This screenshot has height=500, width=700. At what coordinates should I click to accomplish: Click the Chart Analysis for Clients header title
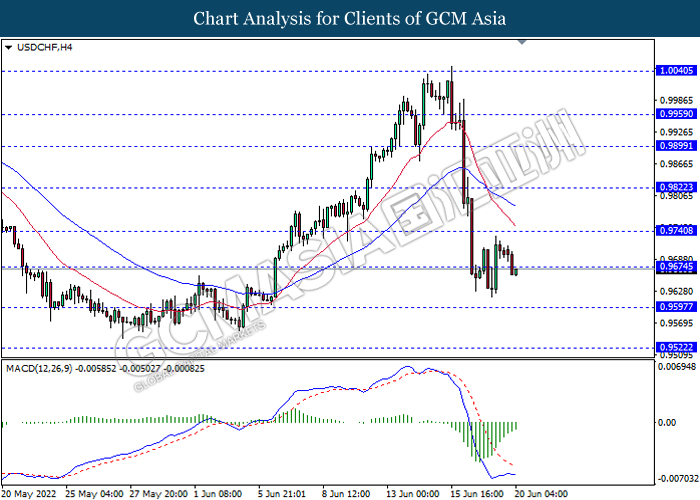click(350, 19)
